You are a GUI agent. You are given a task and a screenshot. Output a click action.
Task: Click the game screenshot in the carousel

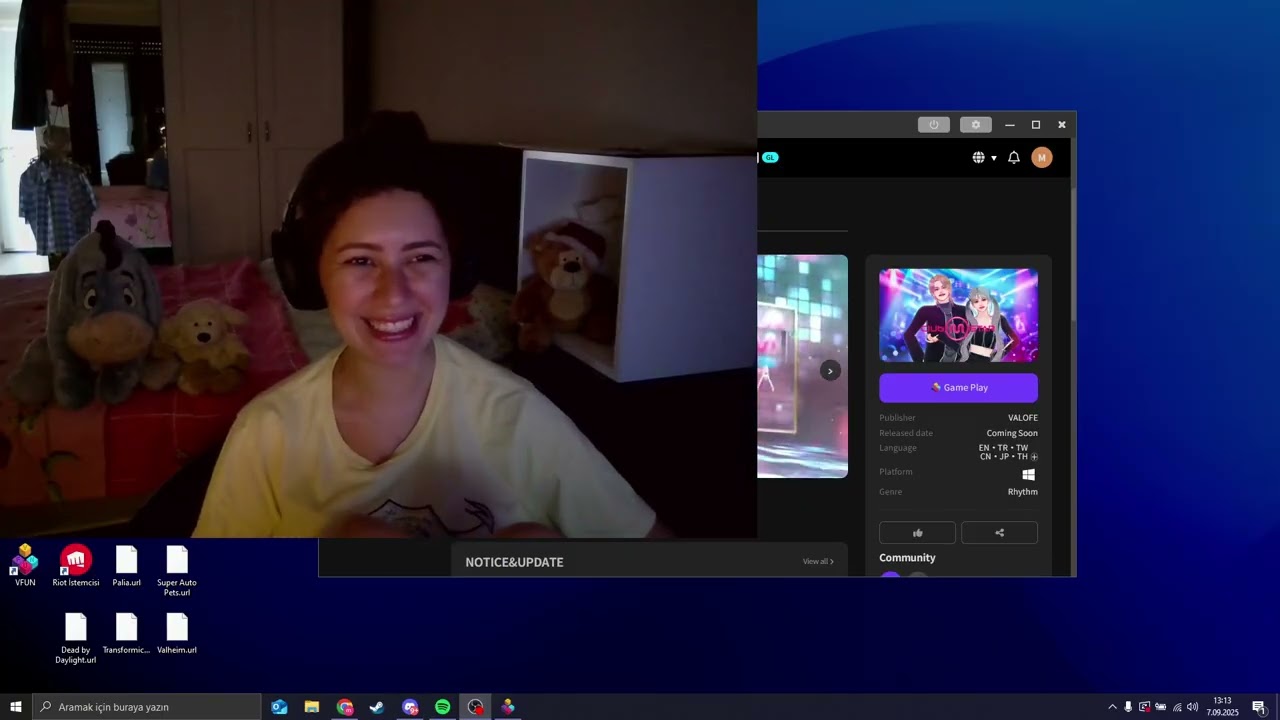pyautogui.click(x=802, y=366)
